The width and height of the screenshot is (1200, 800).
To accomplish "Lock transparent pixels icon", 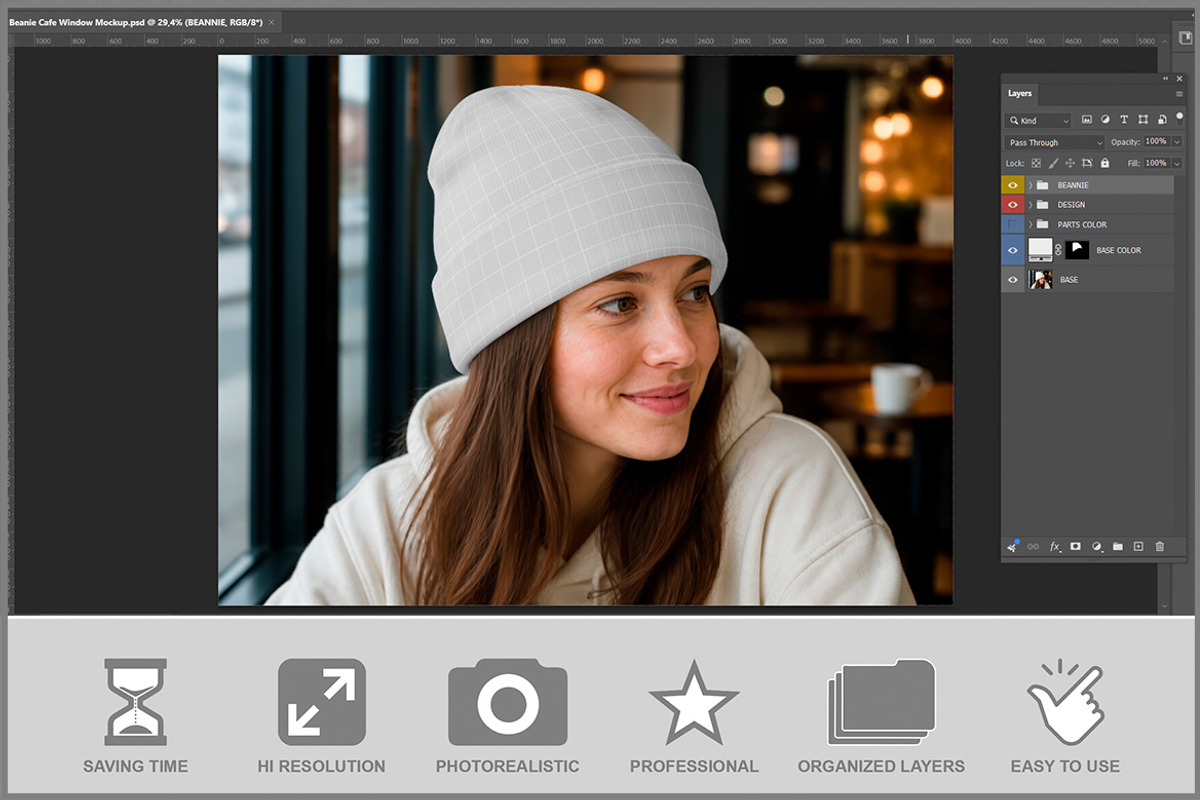I will pyautogui.click(x=1036, y=163).
